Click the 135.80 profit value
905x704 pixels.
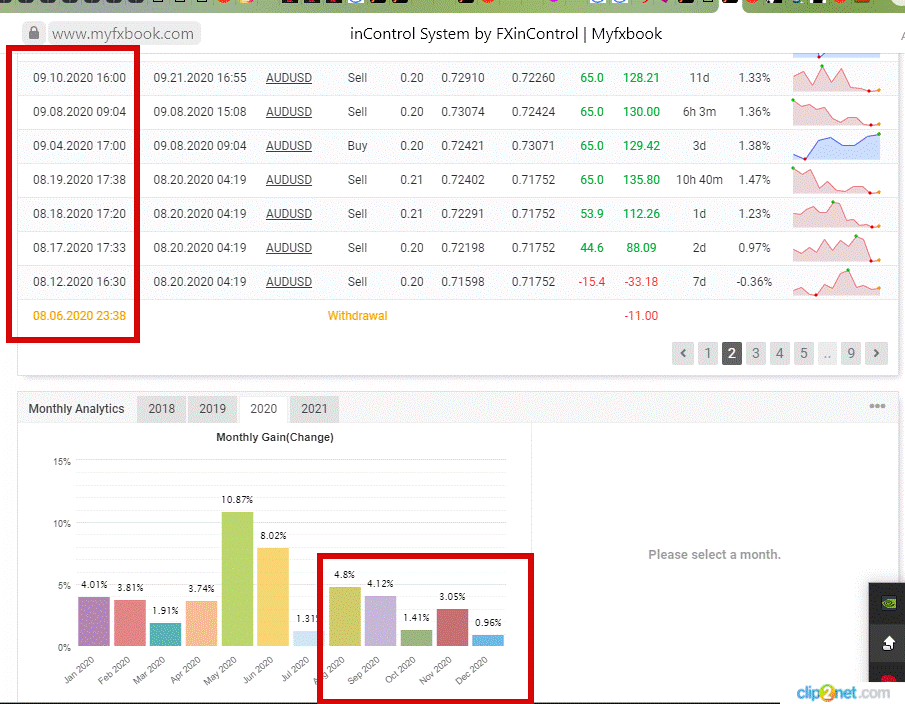coord(641,180)
